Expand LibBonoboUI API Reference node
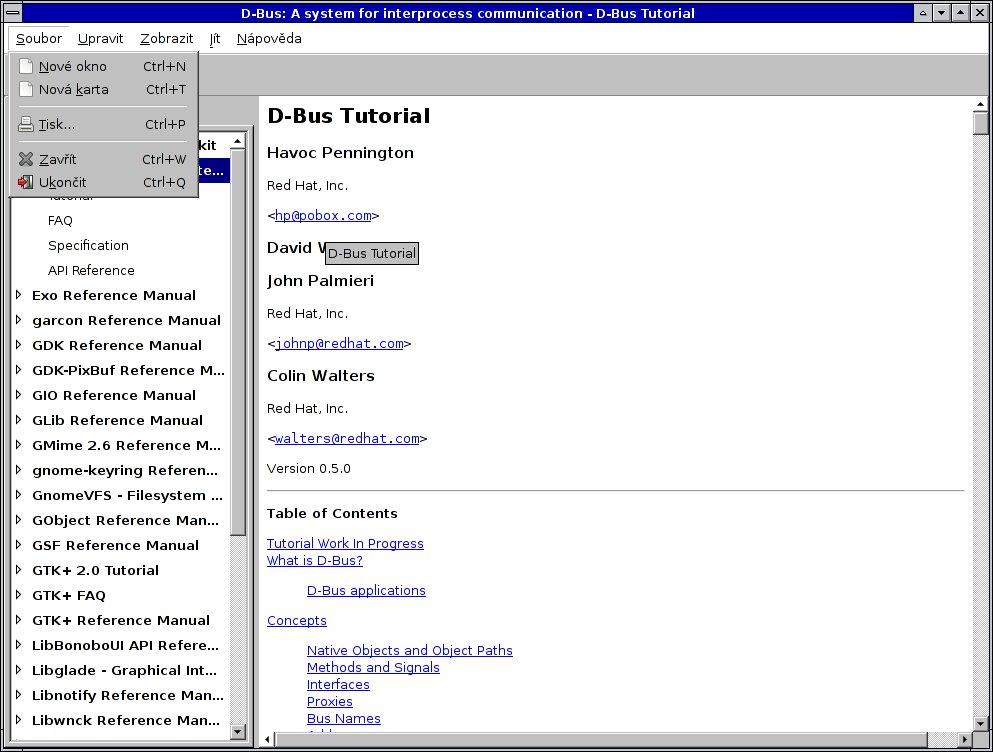 point(18,645)
